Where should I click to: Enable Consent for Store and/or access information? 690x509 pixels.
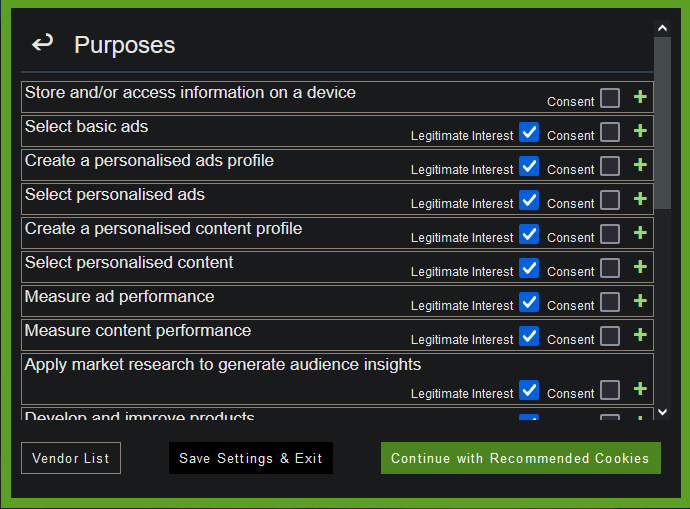610,98
